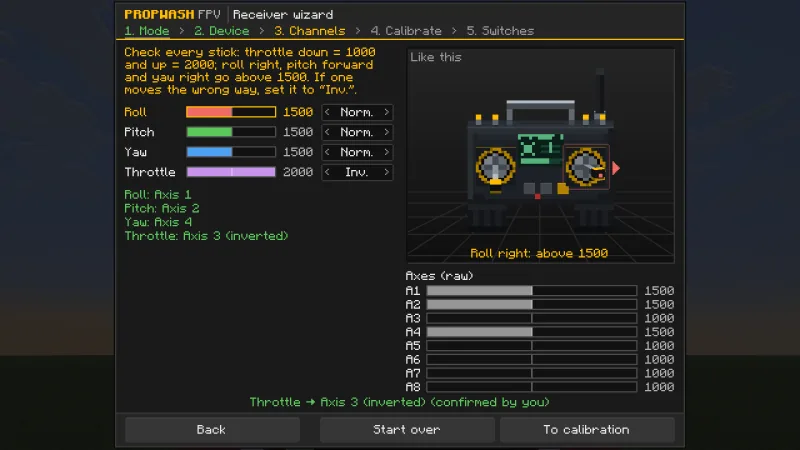Click the purple Throttle channel bar
The width and height of the screenshot is (800, 450).
click(231, 172)
